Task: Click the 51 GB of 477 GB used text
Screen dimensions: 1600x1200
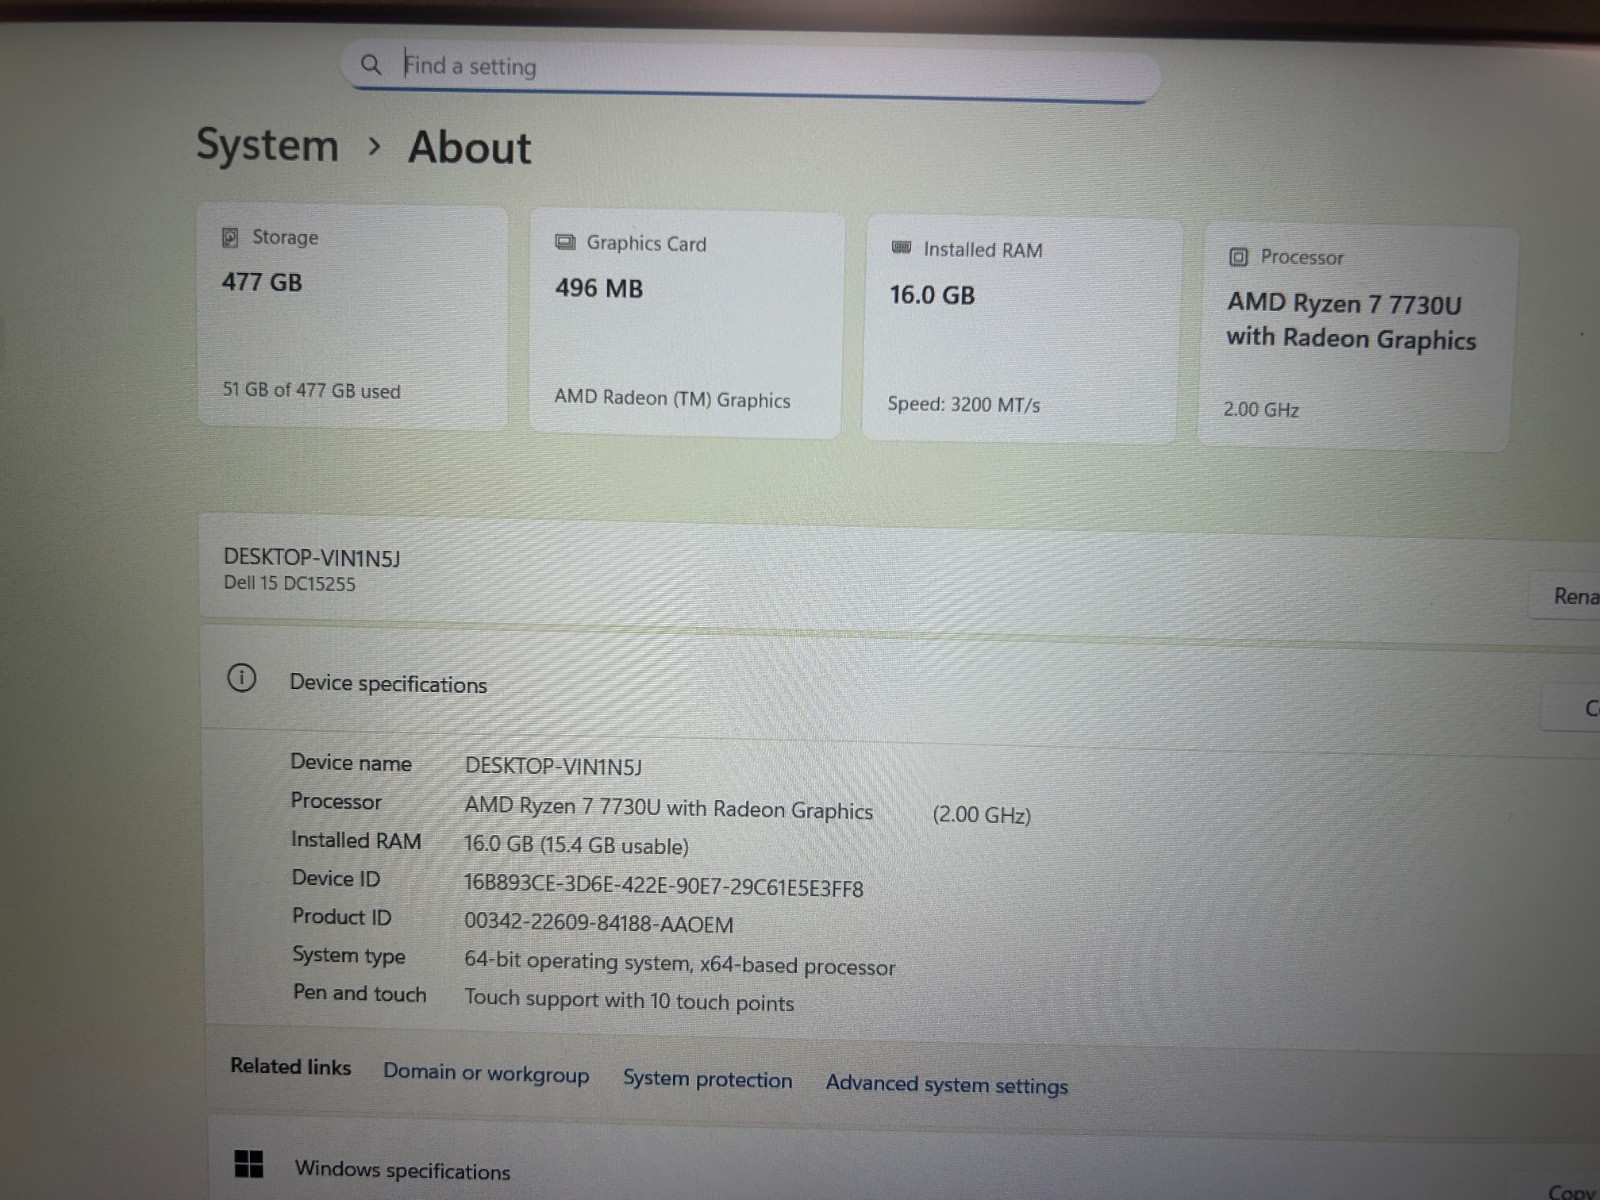Action: coord(311,390)
